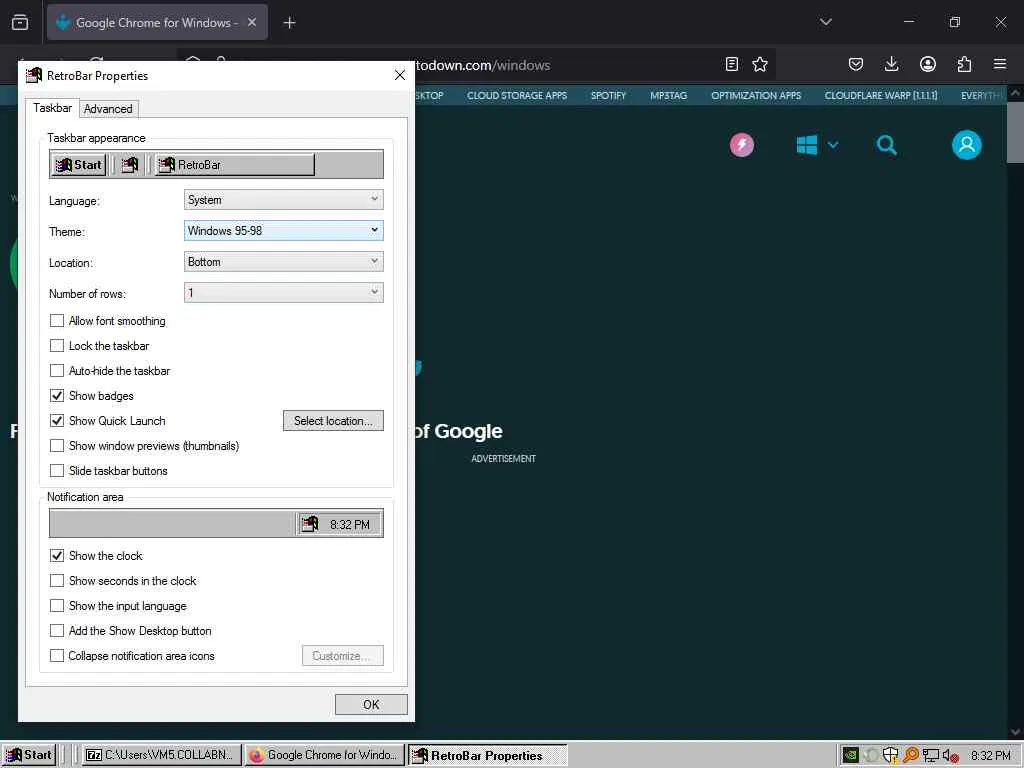Enable Auto-hide the taskbar
The image size is (1024, 768).
[x=57, y=370]
